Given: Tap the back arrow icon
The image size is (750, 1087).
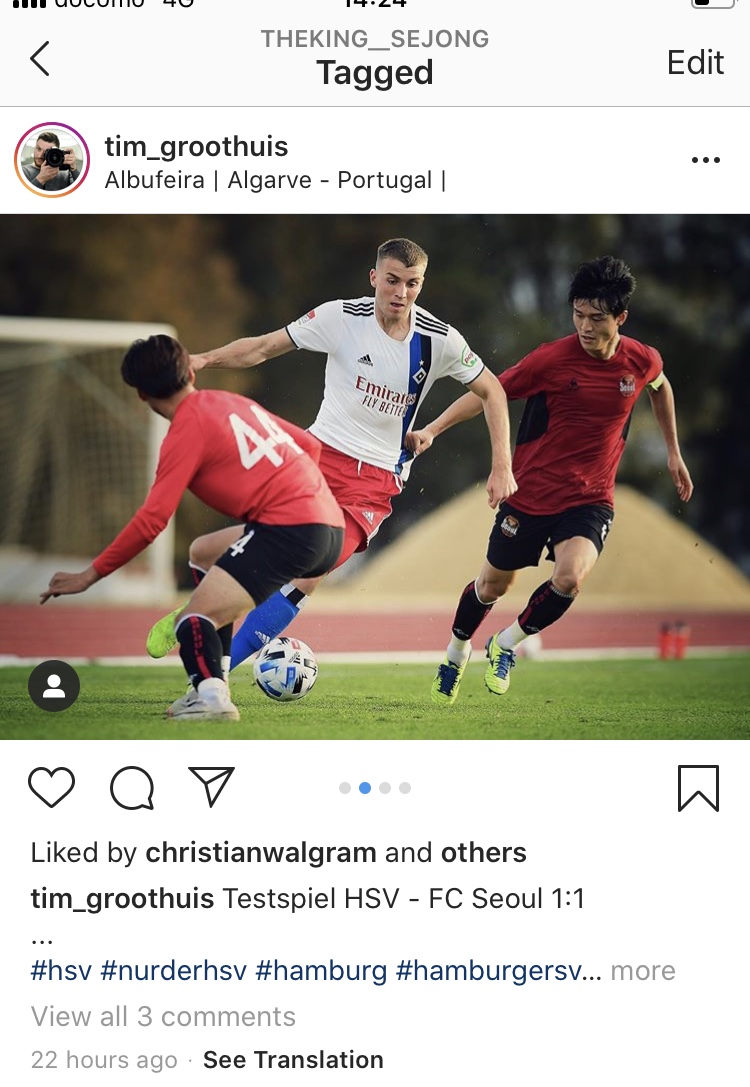Looking at the screenshot, I should click(x=40, y=58).
